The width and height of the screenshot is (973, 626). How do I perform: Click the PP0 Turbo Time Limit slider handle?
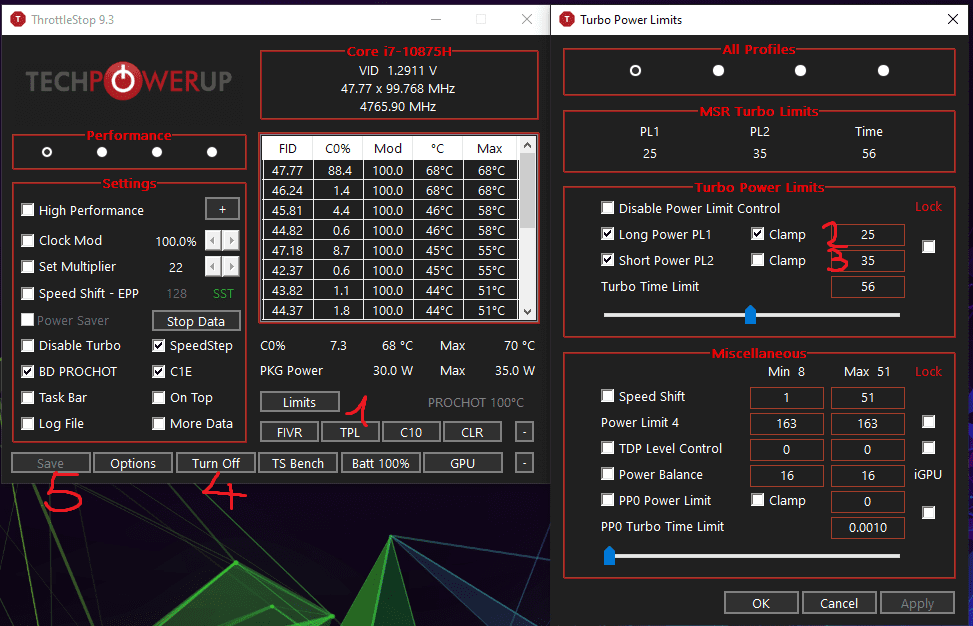pyautogui.click(x=609, y=555)
